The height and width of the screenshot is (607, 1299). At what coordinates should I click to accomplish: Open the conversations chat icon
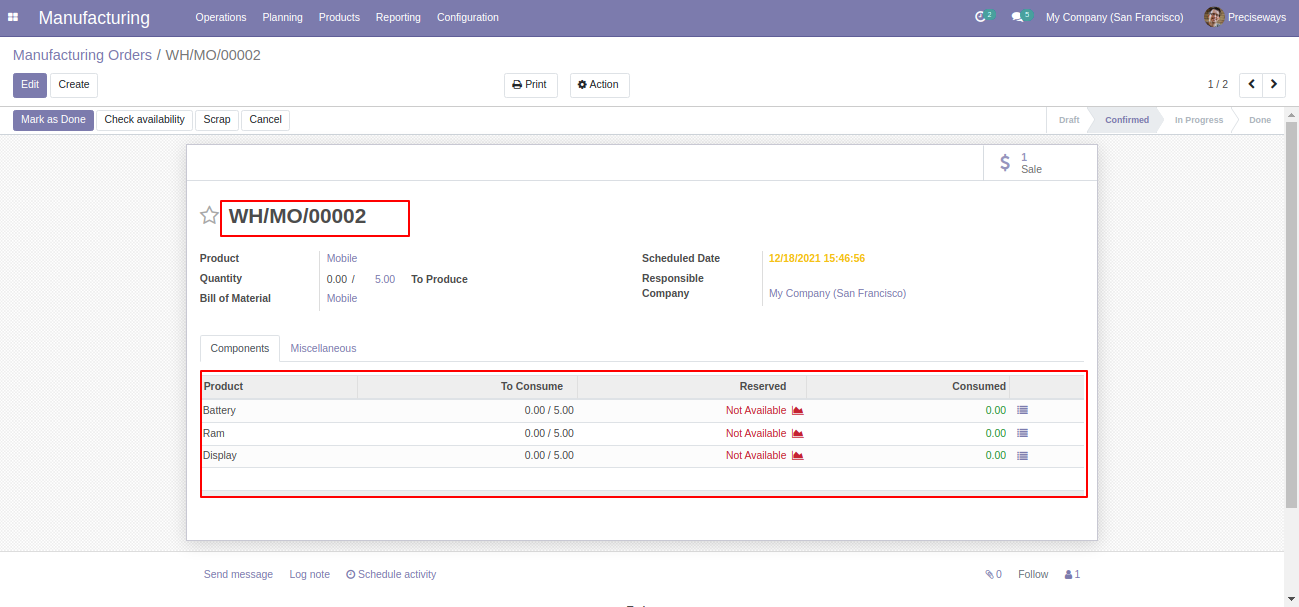[x=1017, y=17]
